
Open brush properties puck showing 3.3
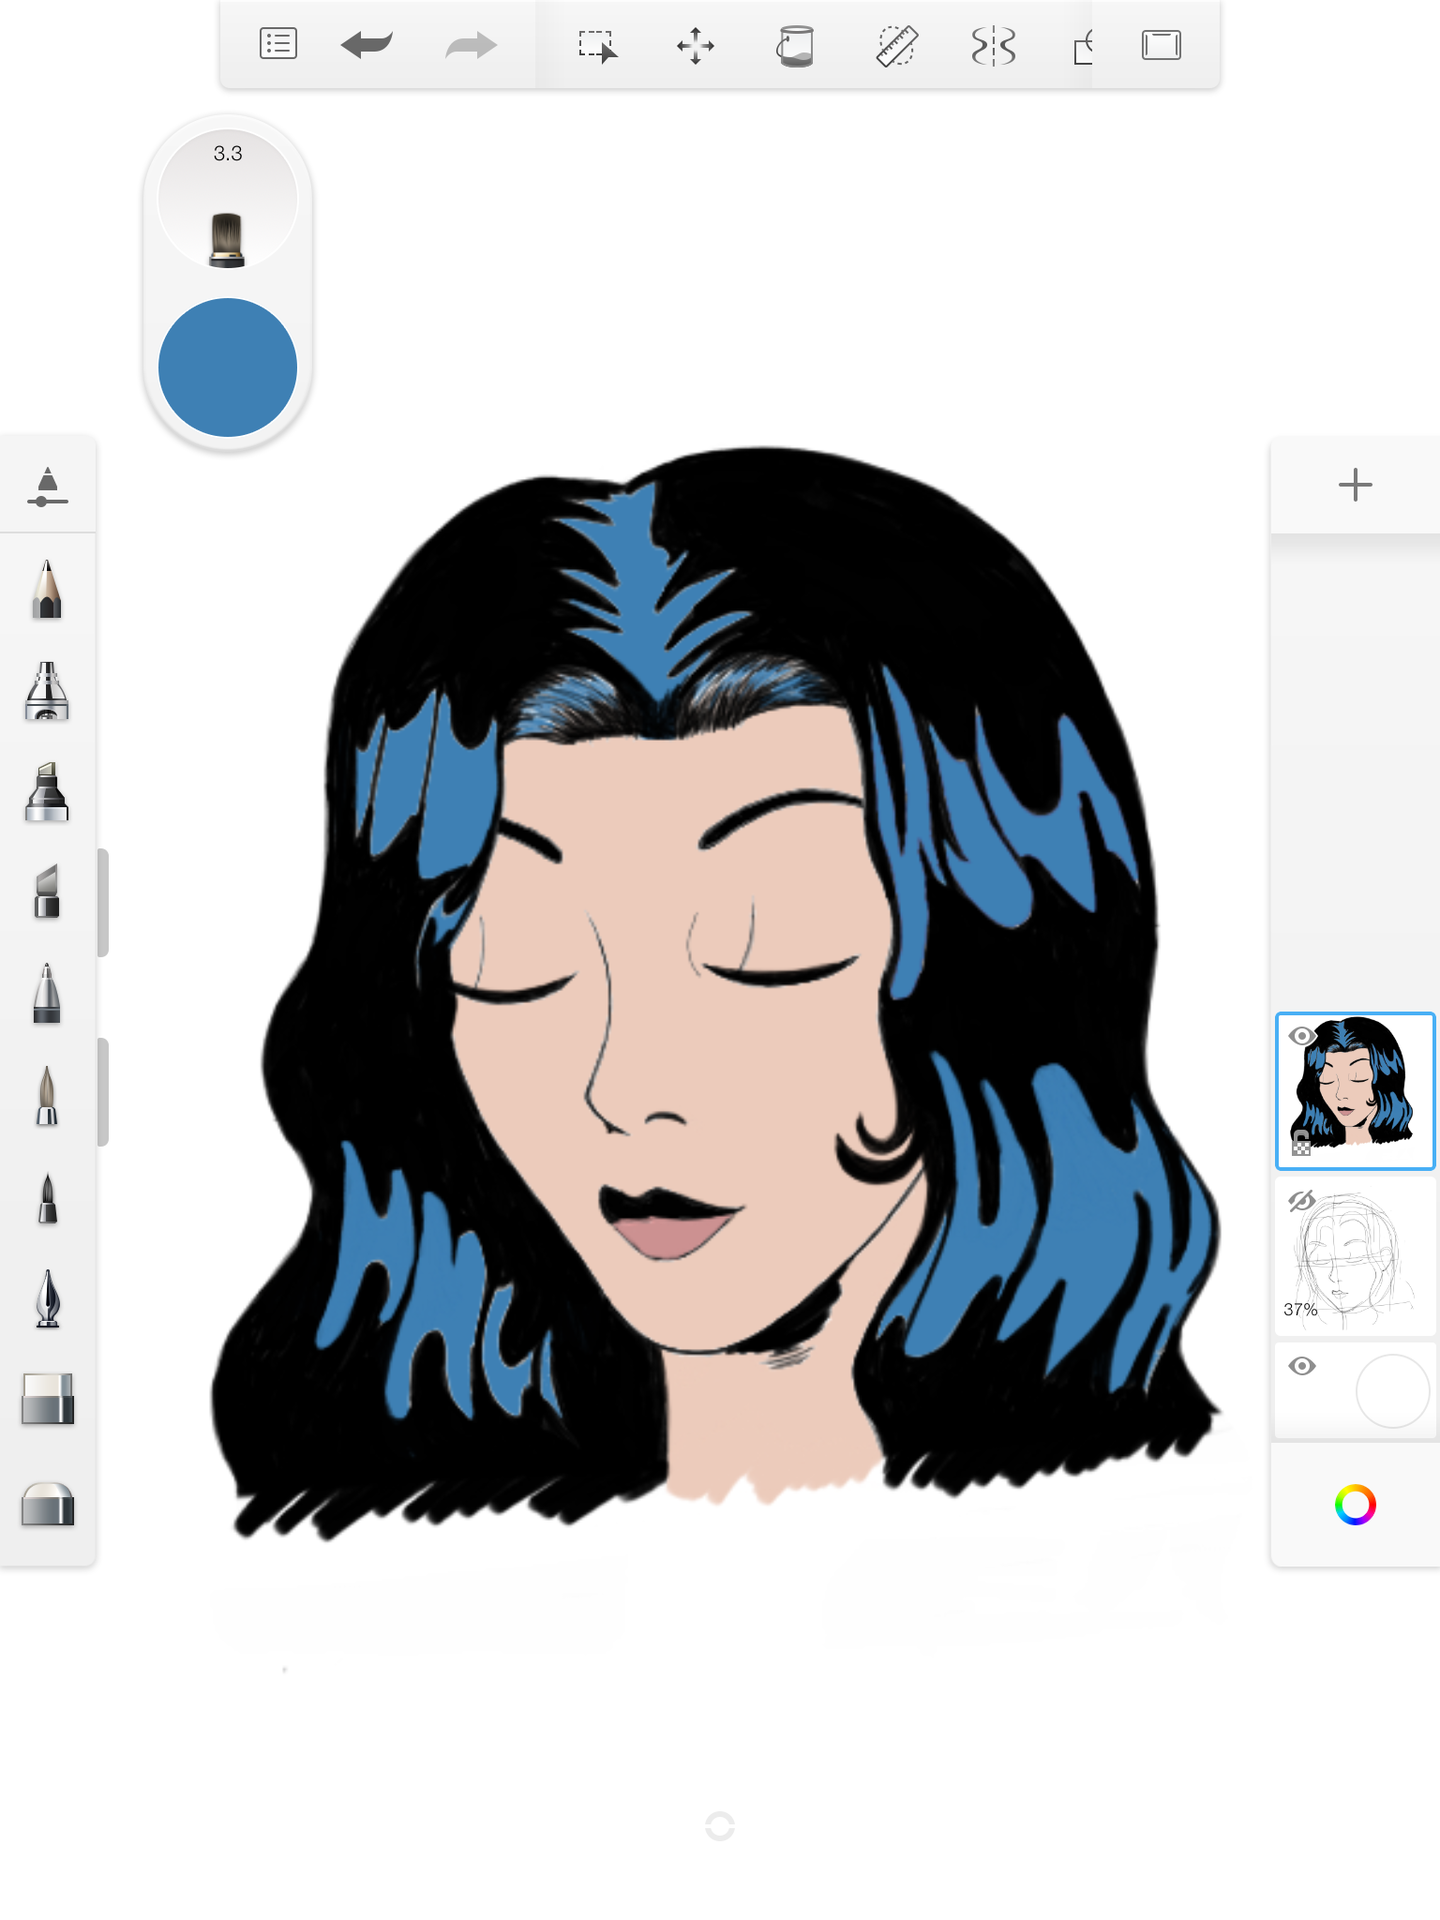tap(228, 200)
